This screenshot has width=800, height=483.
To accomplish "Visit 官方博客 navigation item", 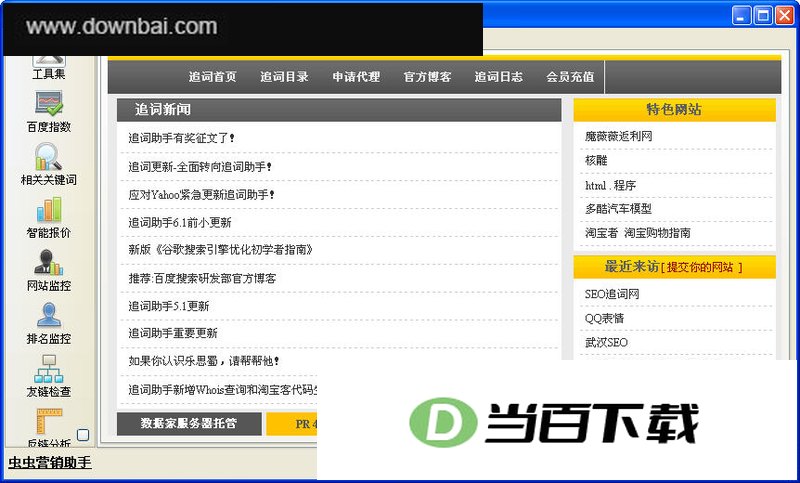I will coord(428,77).
